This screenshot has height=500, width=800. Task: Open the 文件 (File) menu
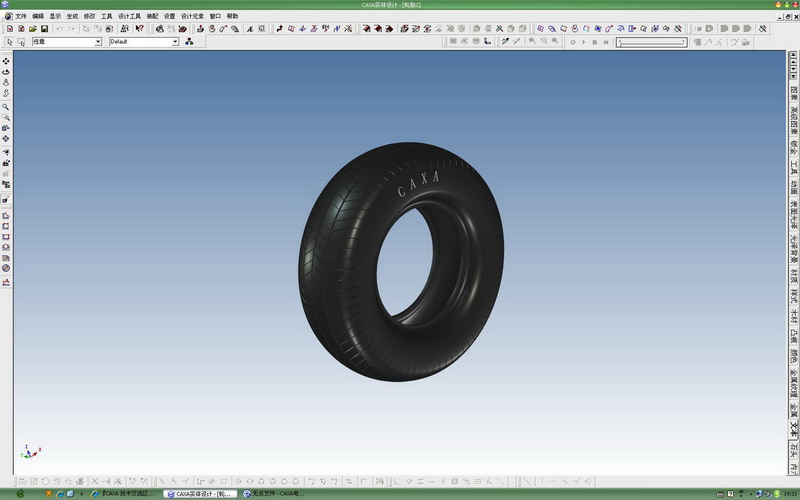point(21,16)
